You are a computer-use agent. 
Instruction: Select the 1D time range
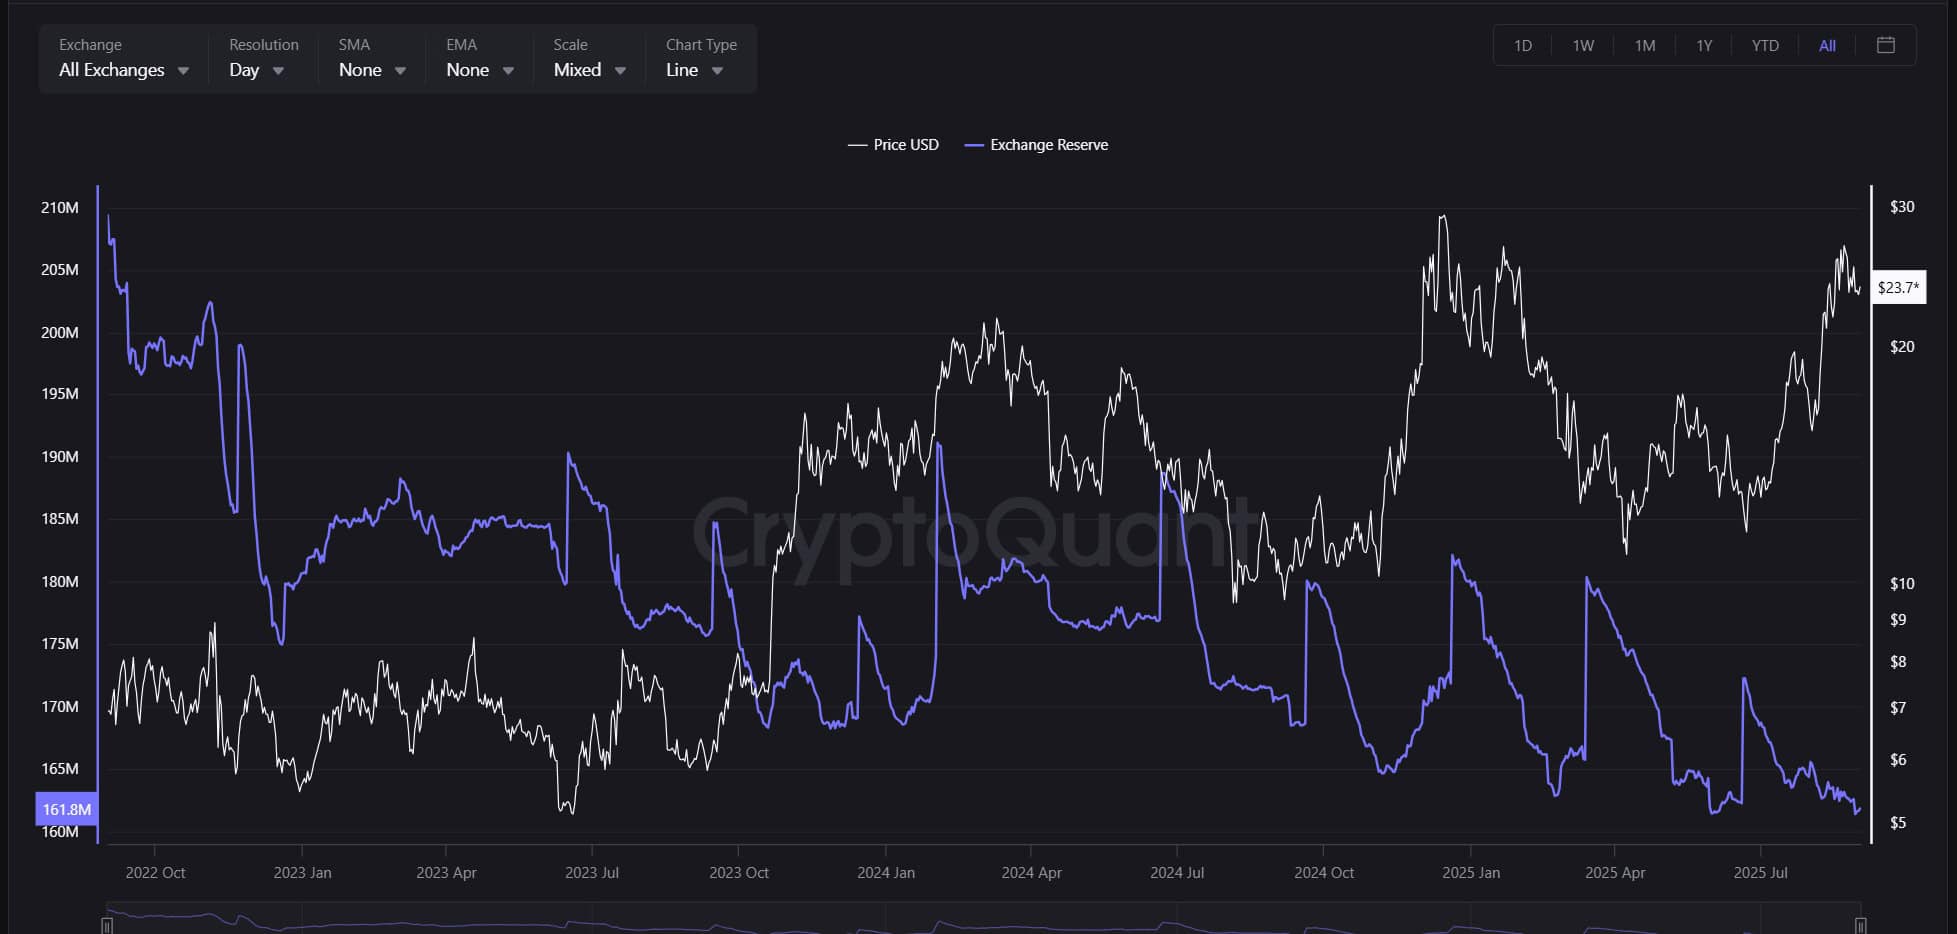click(x=1522, y=46)
